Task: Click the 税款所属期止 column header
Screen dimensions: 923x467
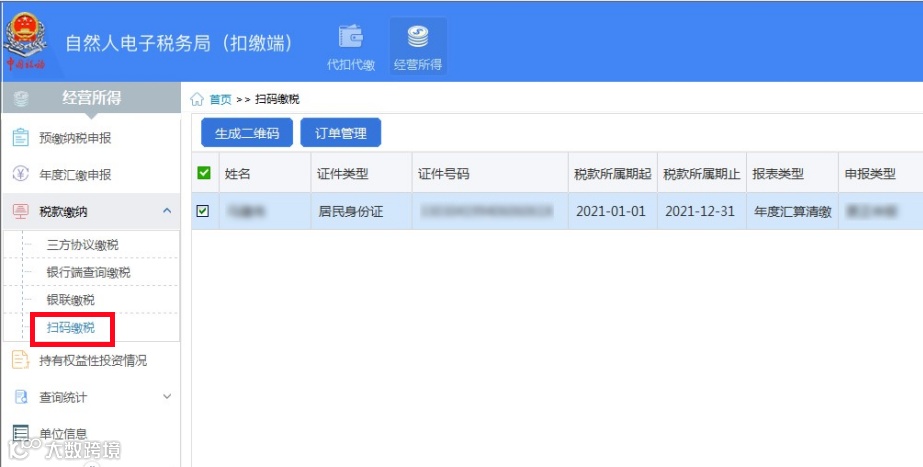Action: pyautogui.click(x=702, y=174)
